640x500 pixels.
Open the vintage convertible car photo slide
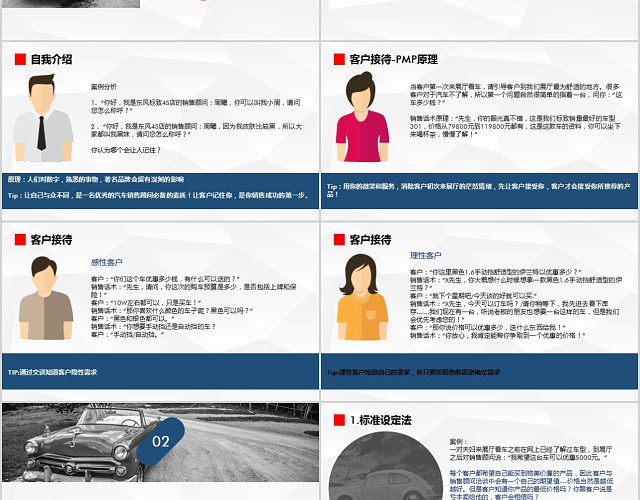[x=160, y=442]
